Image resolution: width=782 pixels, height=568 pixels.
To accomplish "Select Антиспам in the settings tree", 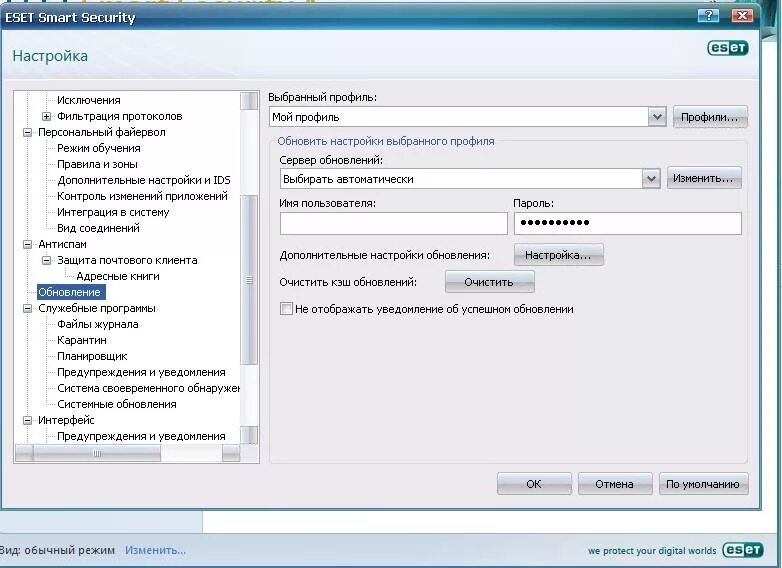I will click(x=62, y=244).
